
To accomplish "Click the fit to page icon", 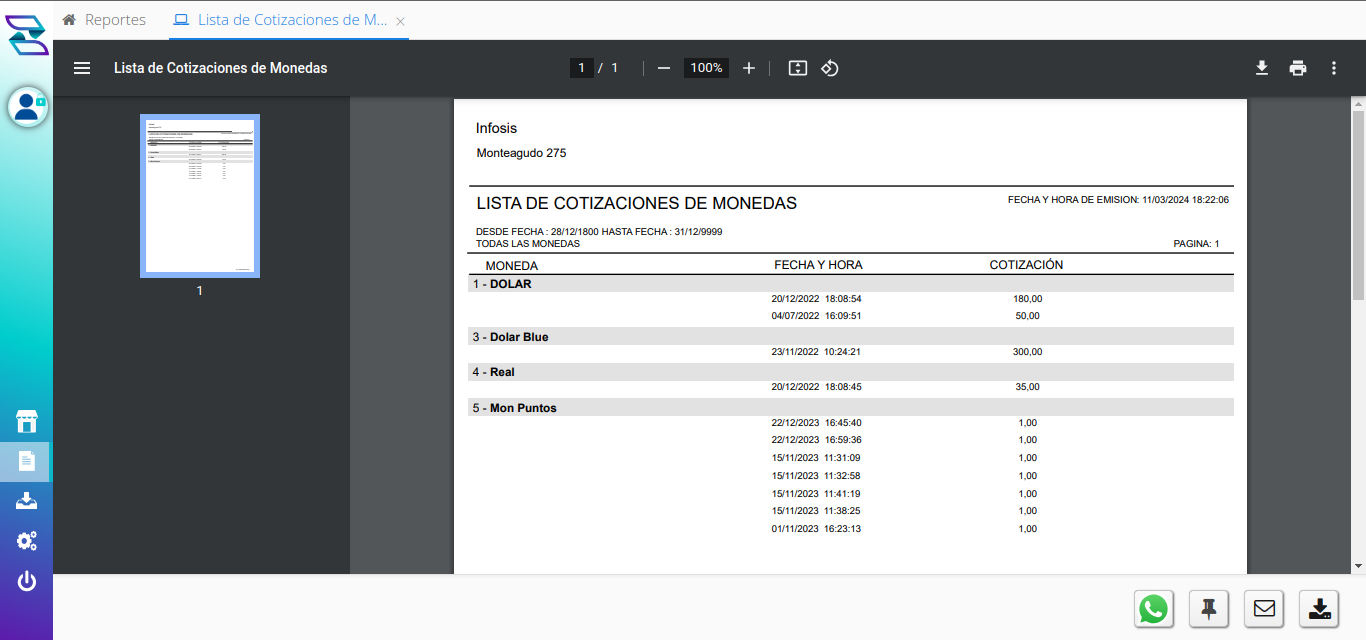I will click(x=797, y=68).
